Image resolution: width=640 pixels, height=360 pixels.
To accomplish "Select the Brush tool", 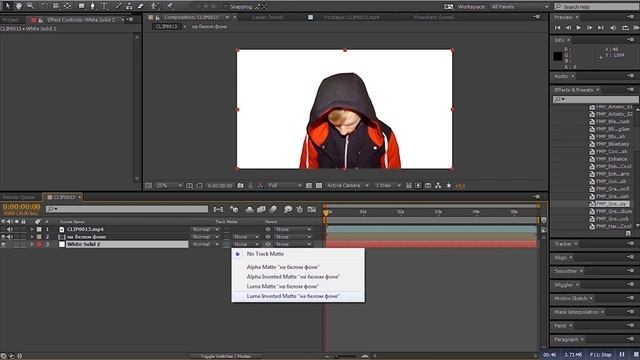I will (118, 6).
